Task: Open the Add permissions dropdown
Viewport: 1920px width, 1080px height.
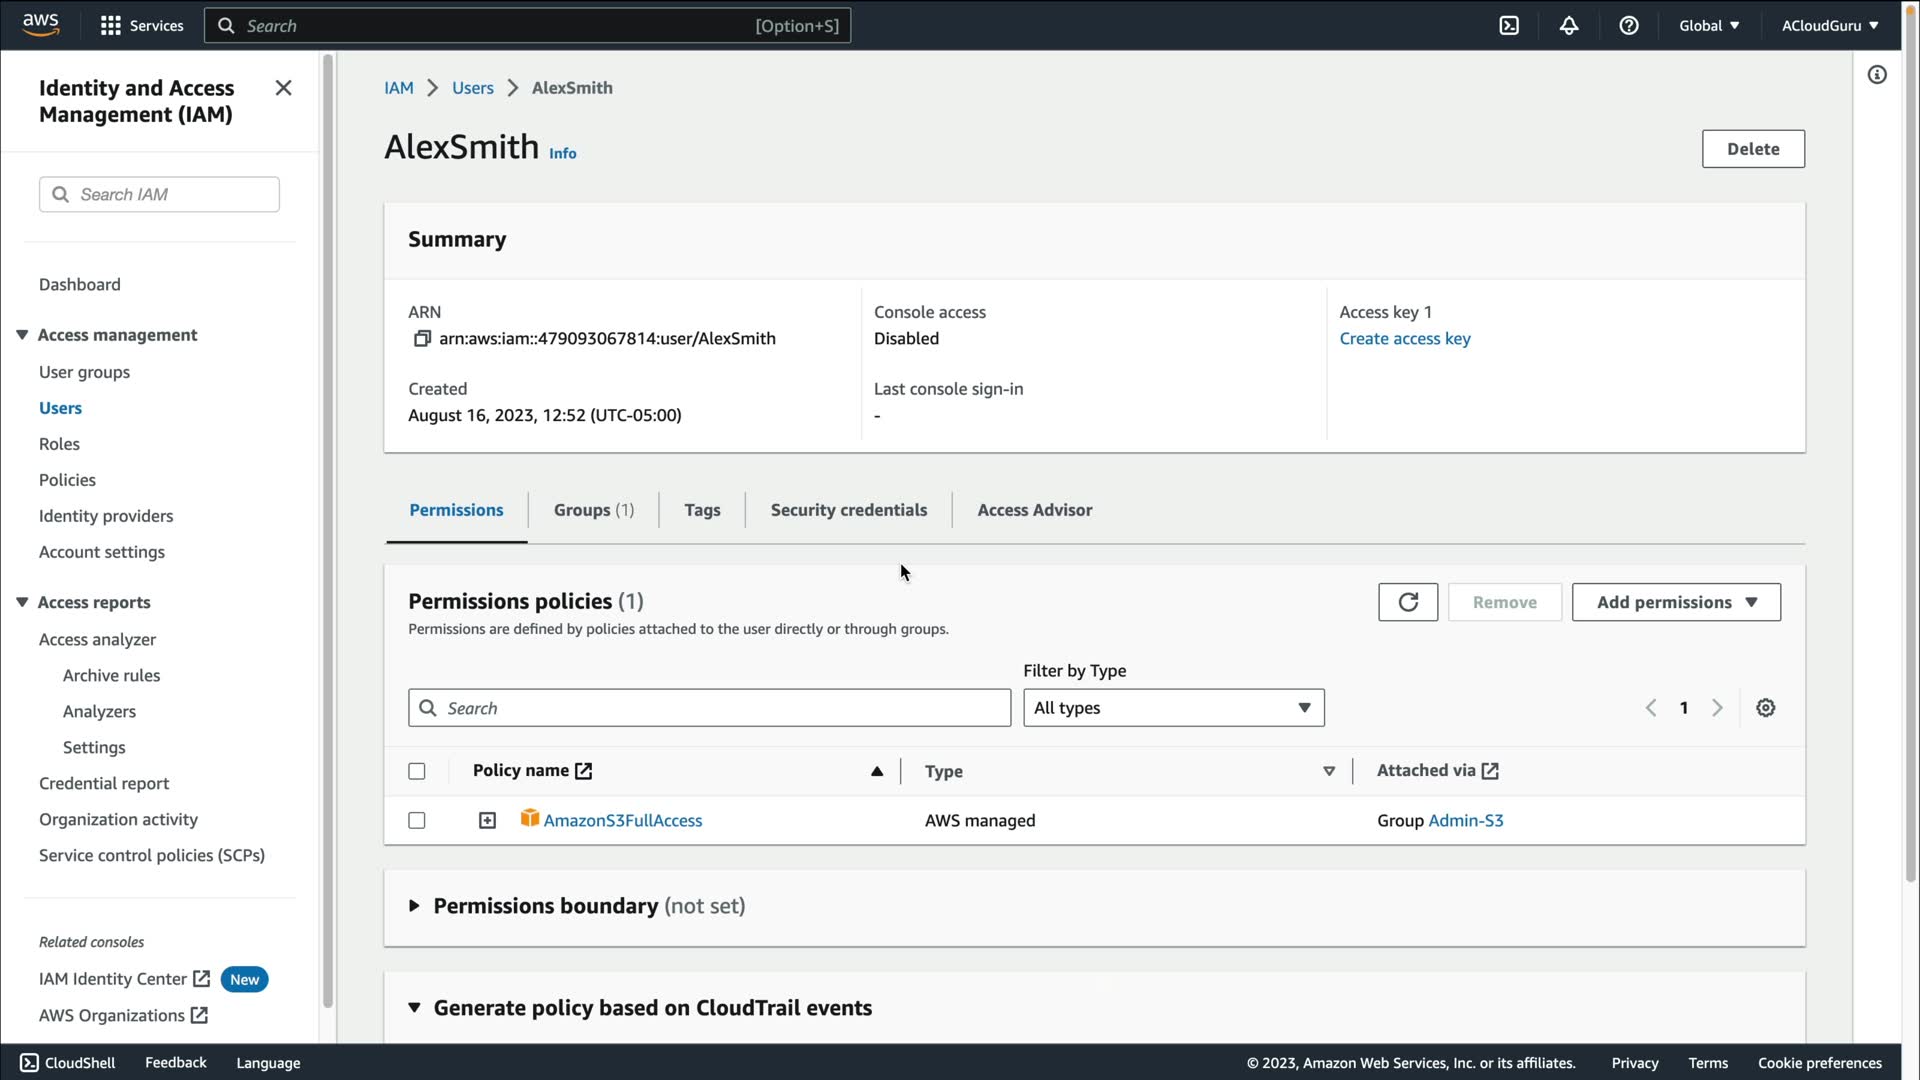Action: [x=1676, y=602]
